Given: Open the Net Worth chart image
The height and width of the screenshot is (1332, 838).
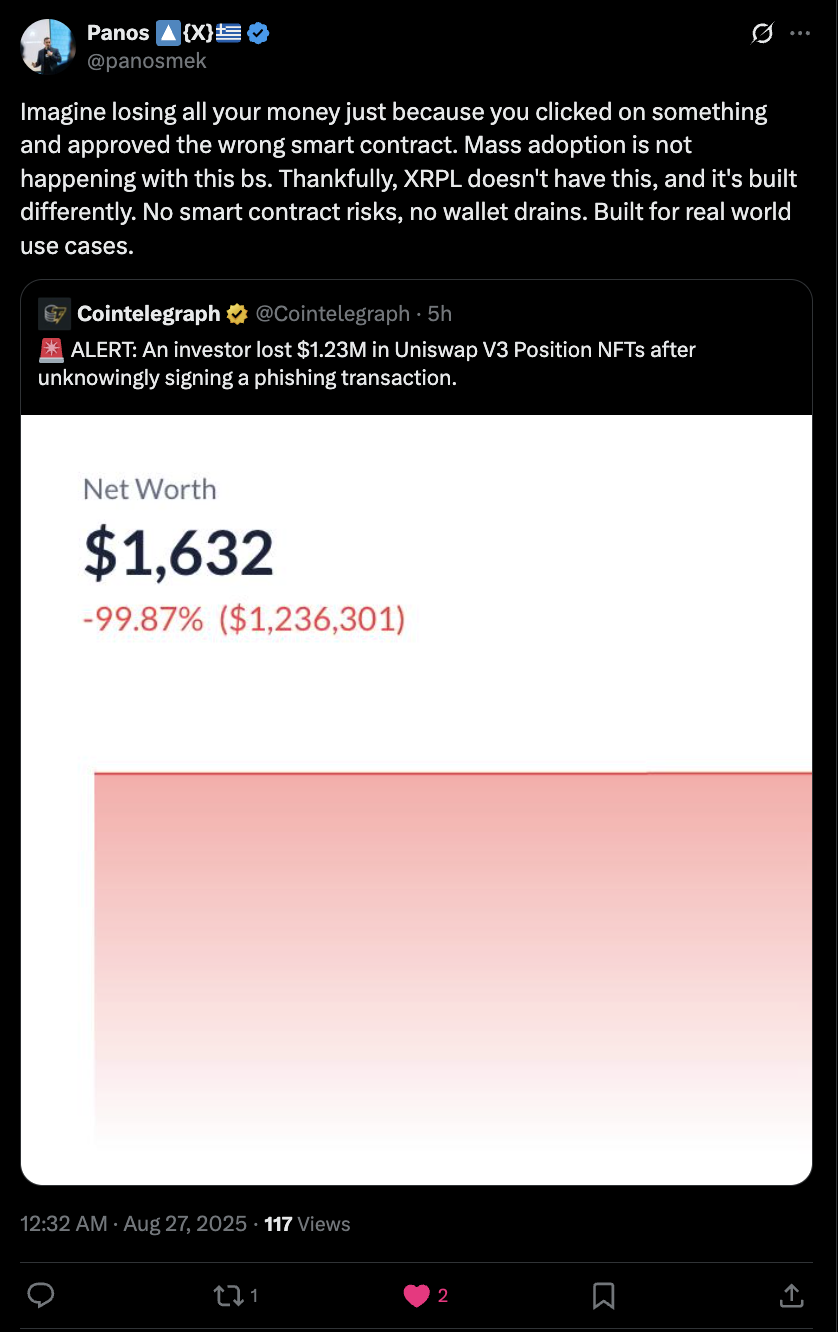Looking at the screenshot, I should 416,800.
